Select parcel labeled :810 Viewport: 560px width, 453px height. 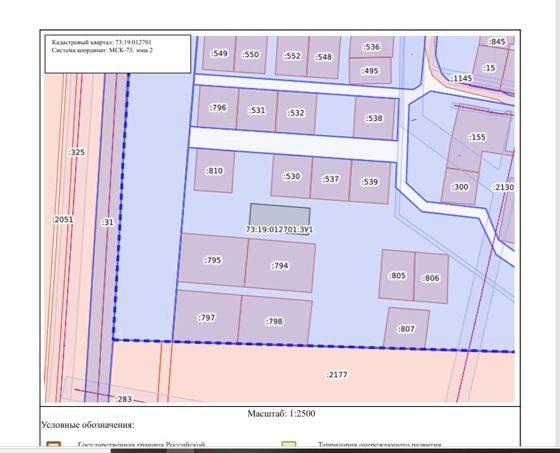click(214, 171)
